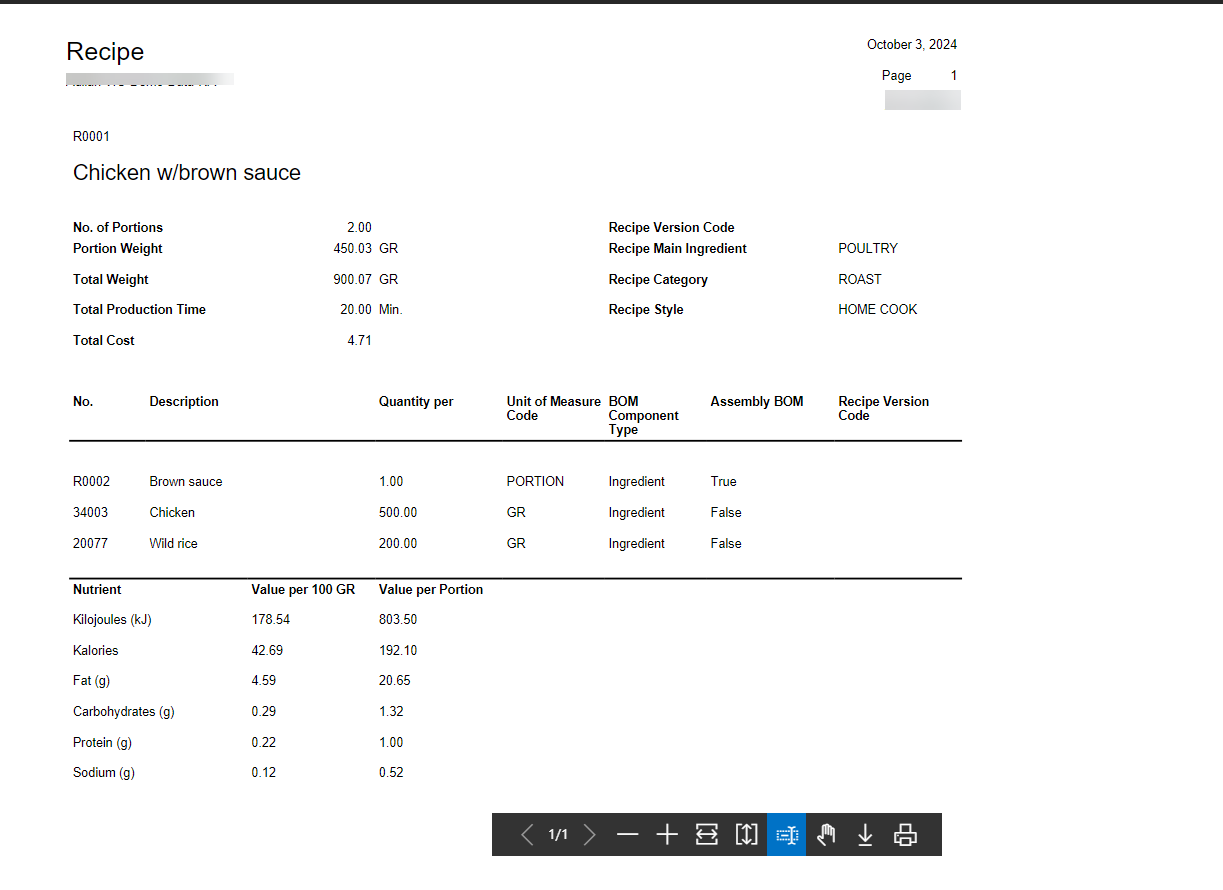Click the date October 3, 2024
The width and height of the screenshot is (1223, 890).
(912, 44)
